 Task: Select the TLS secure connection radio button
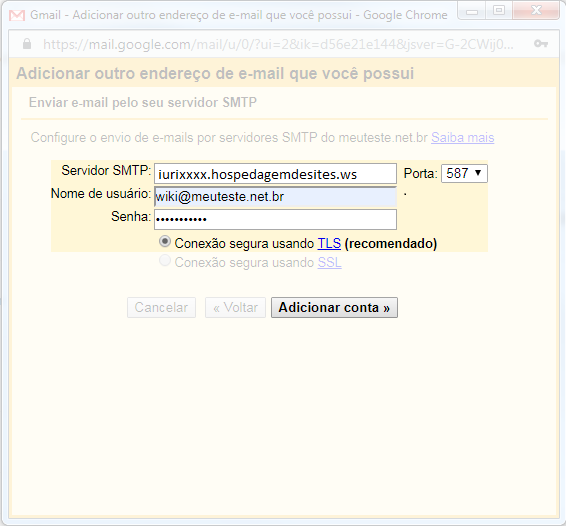click(x=165, y=242)
